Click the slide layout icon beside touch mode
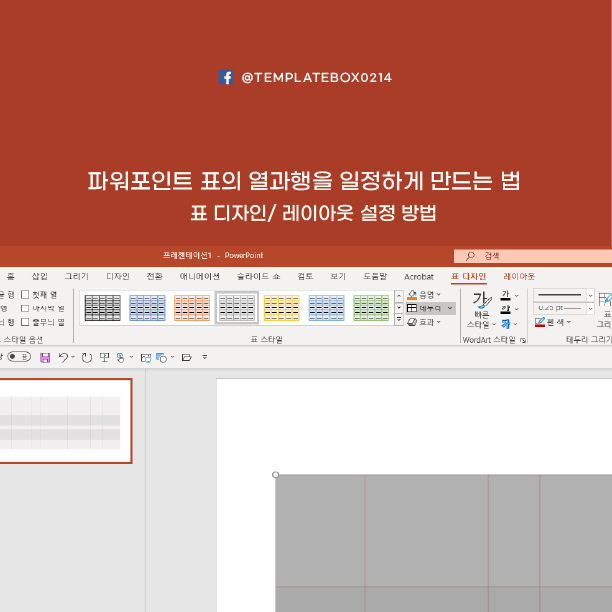 coord(146,358)
